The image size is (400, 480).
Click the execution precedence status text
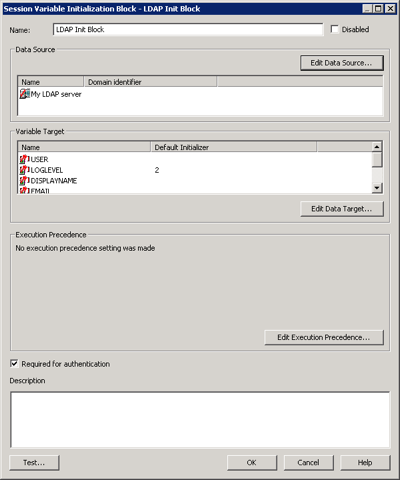(x=85, y=248)
